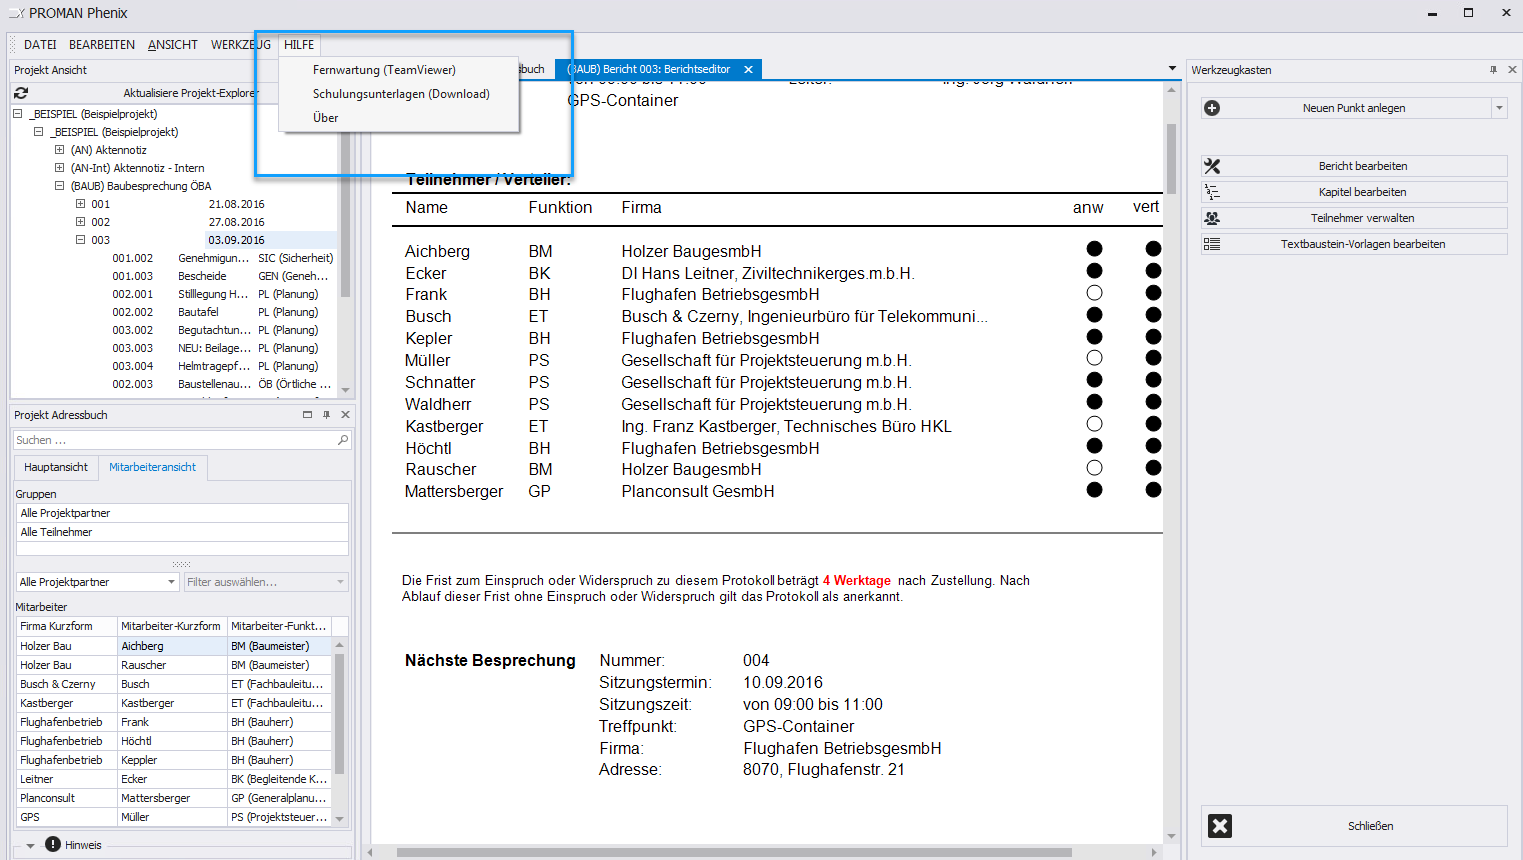Click the Kapitel bearbeiten button
The width and height of the screenshot is (1523, 860).
click(1354, 192)
